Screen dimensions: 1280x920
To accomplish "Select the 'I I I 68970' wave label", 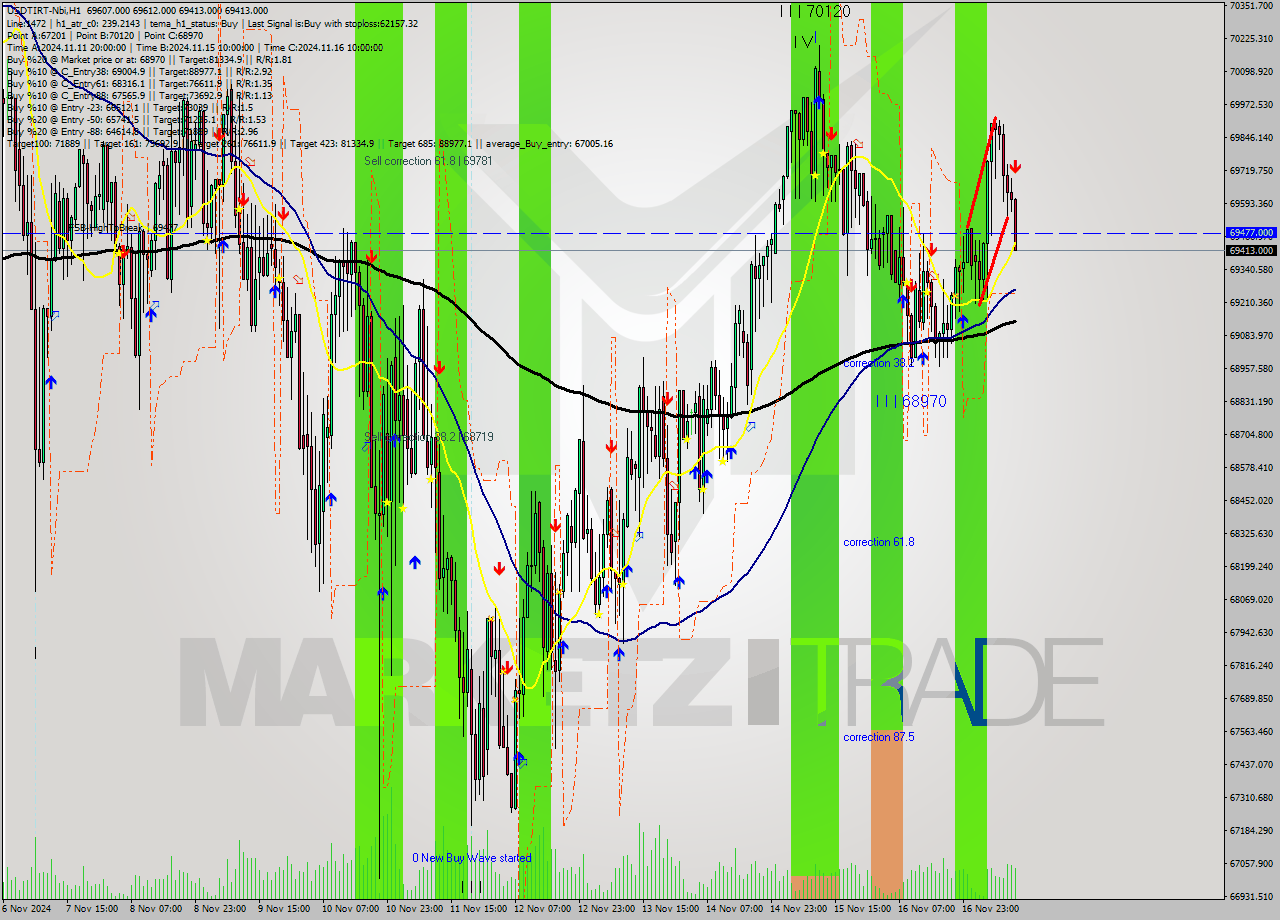I will [911, 401].
